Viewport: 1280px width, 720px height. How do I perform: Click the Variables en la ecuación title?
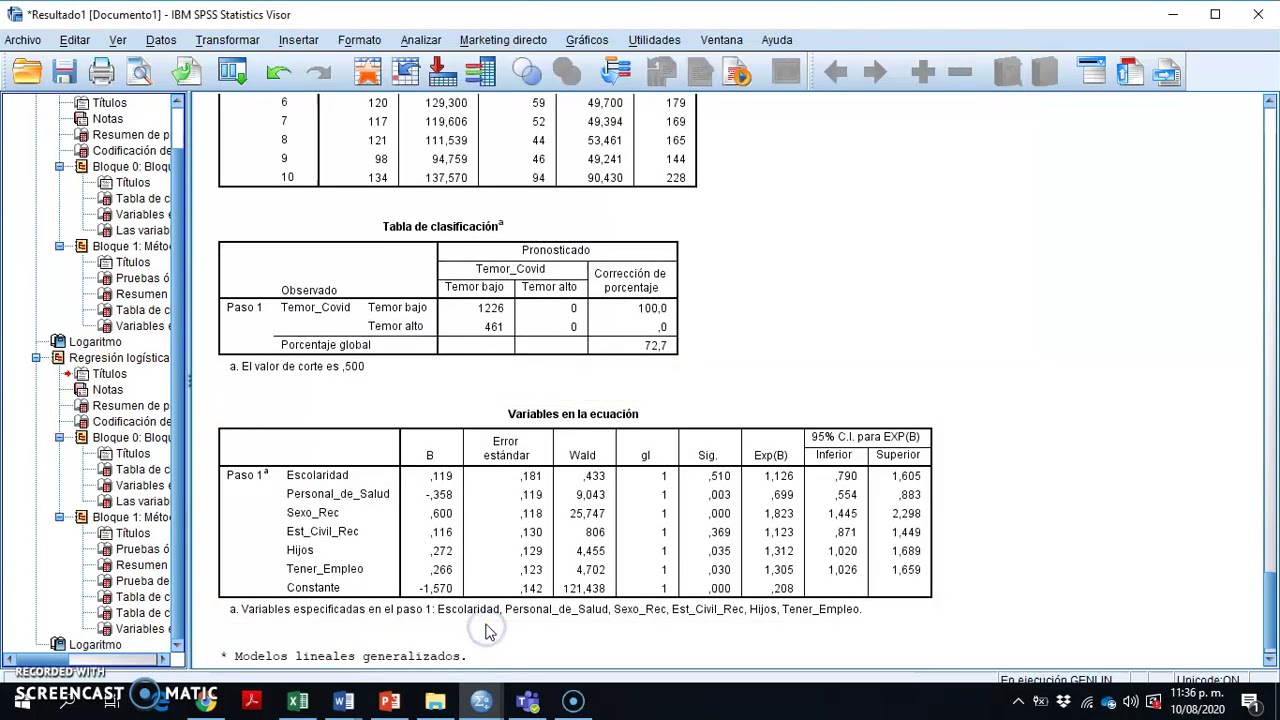pos(572,414)
